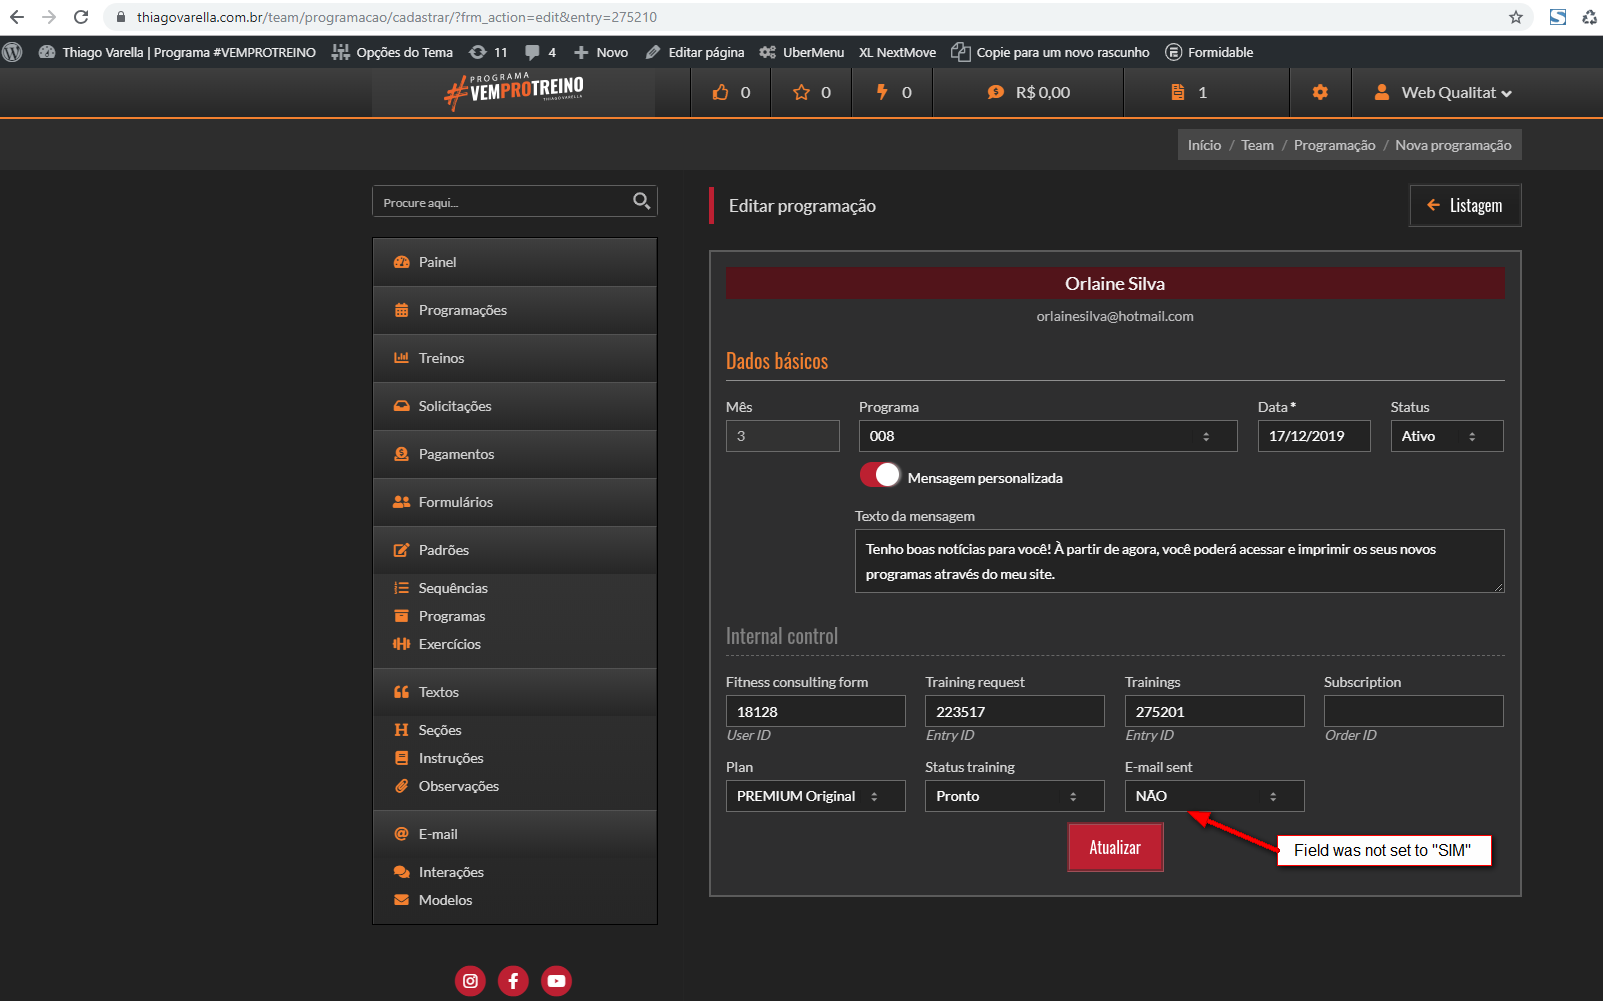Image resolution: width=1603 pixels, height=1001 pixels.
Task: Open the Programa dropdown showing 008
Action: [1047, 436]
